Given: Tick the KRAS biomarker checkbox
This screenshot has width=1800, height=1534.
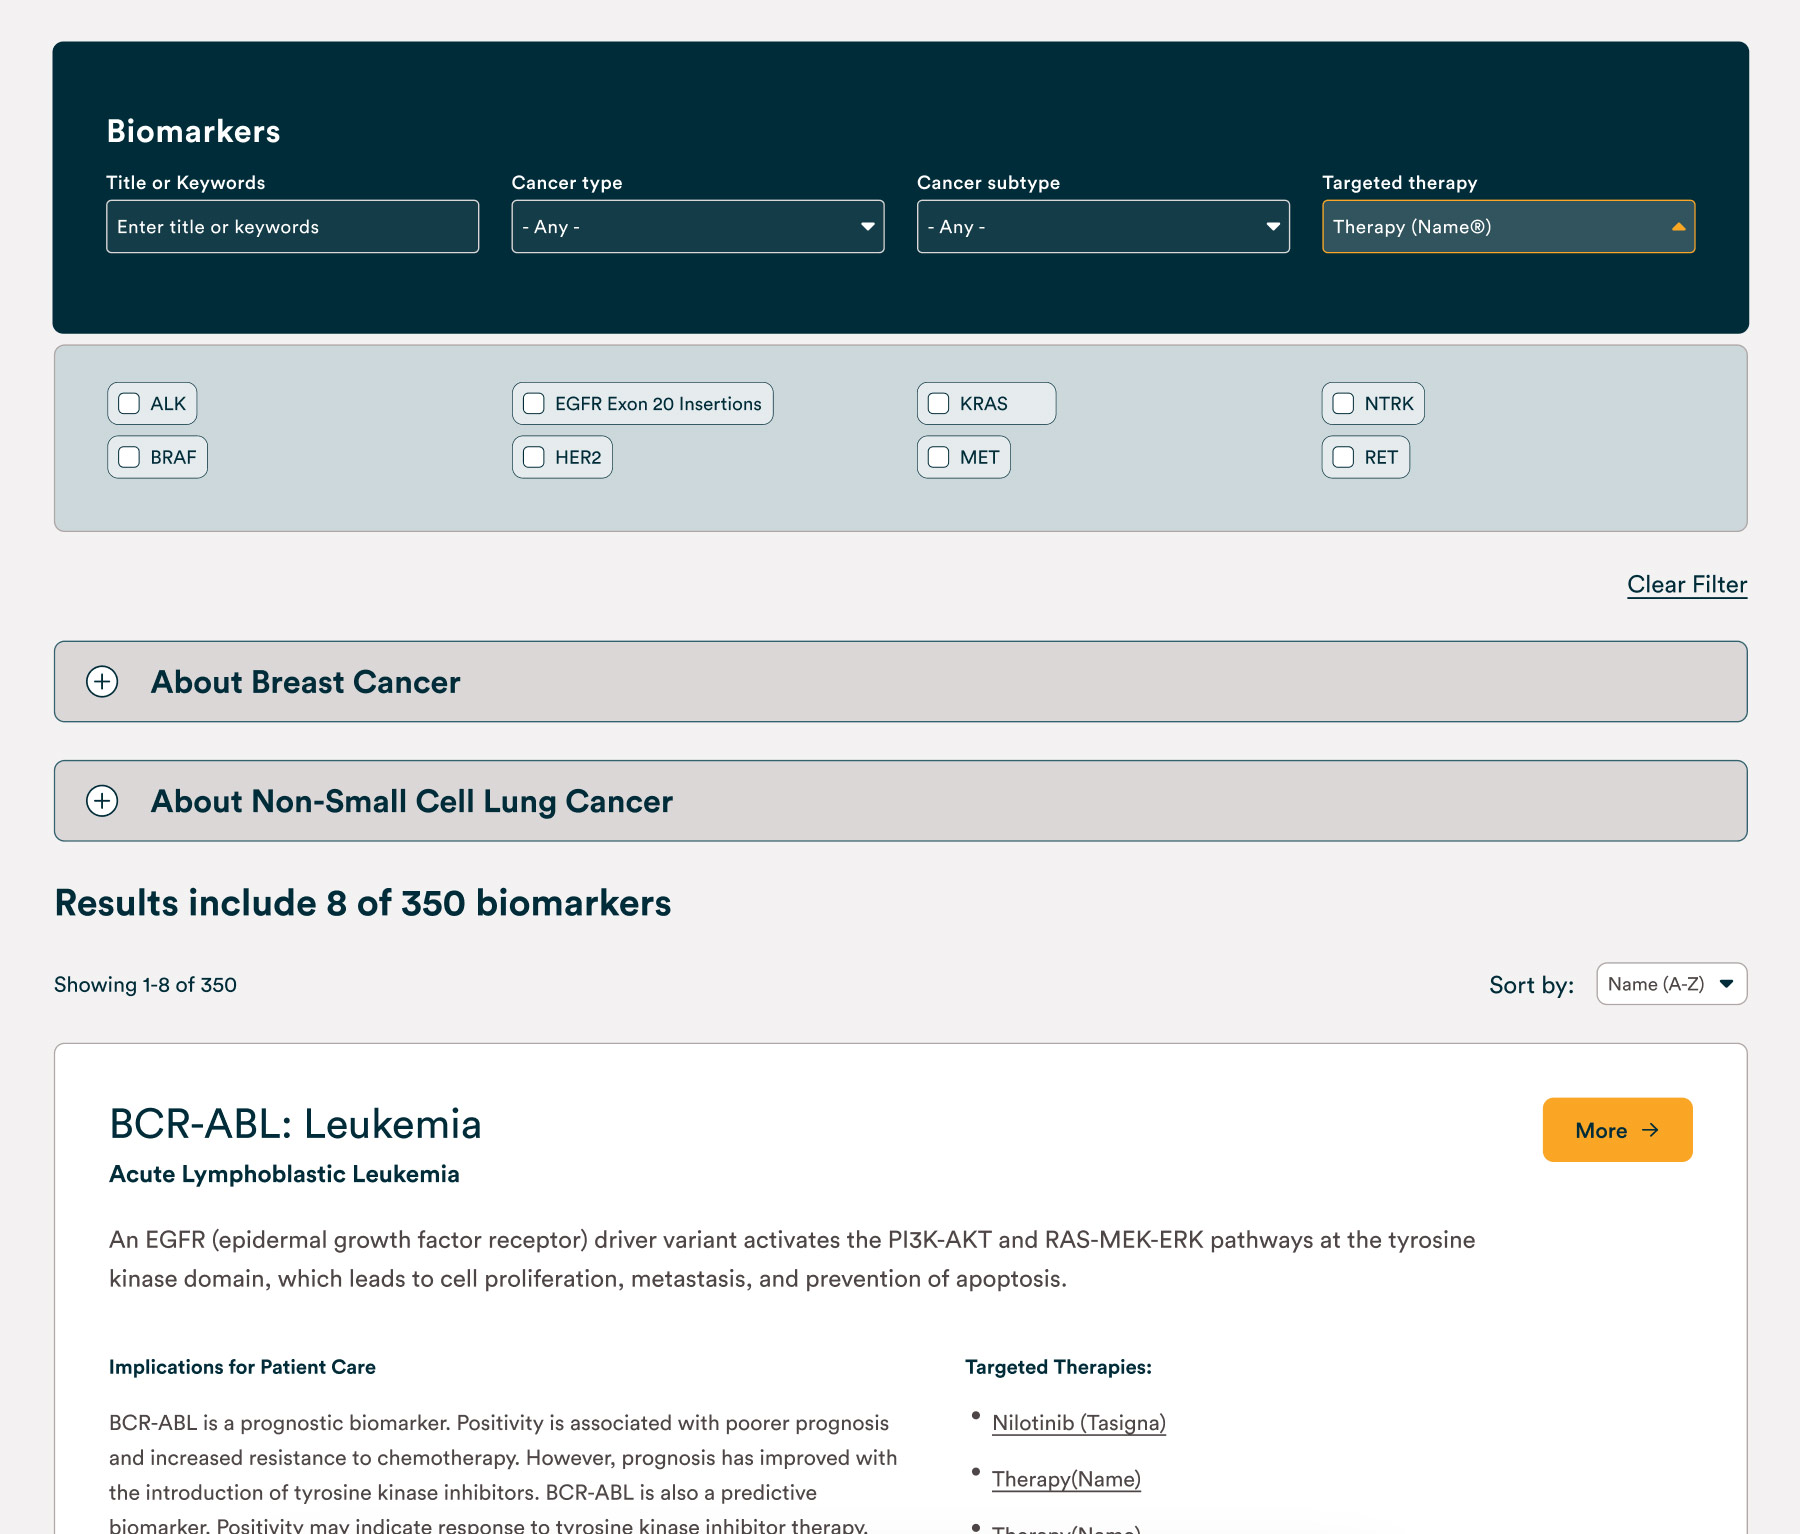Looking at the screenshot, I should pos(939,404).
